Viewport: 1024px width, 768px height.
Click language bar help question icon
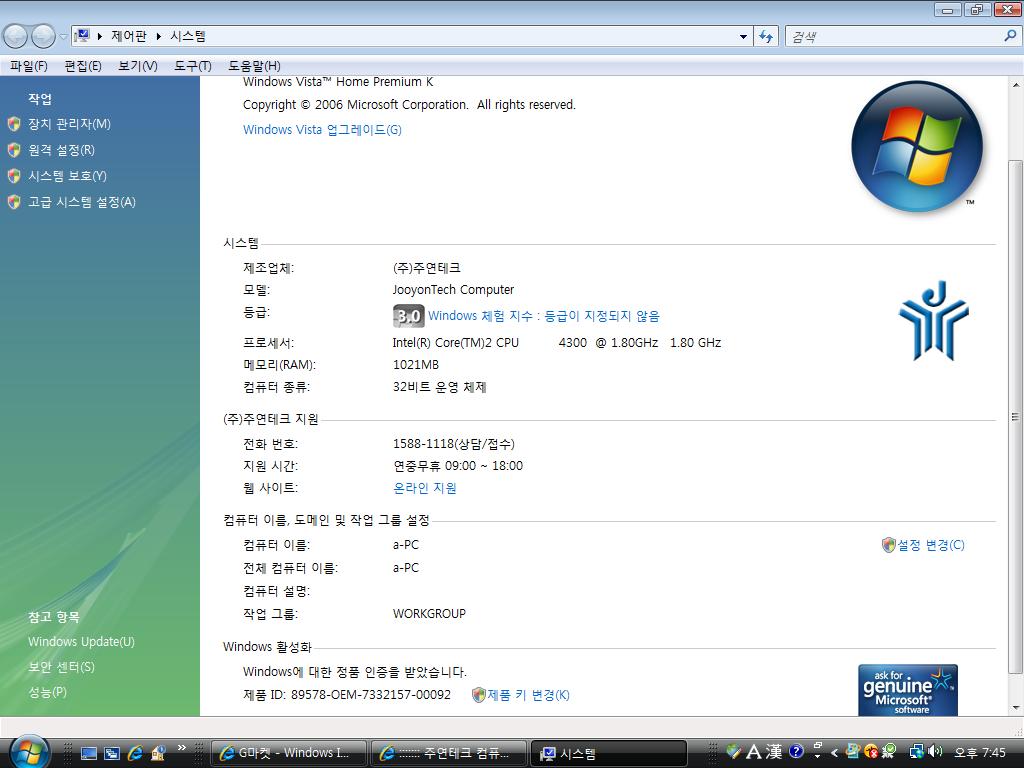[x=795, y=751]
